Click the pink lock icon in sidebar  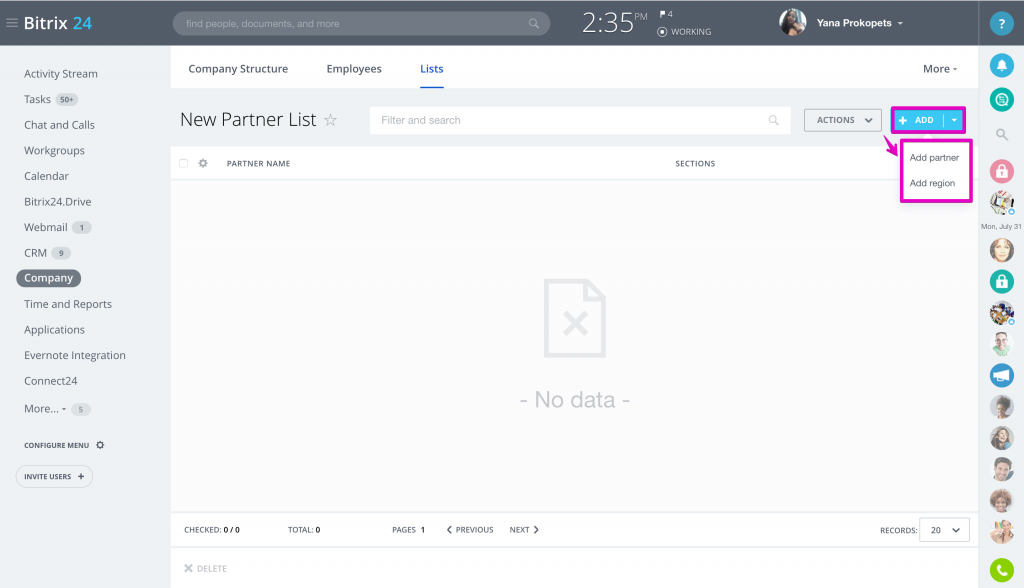(1001, 171)
